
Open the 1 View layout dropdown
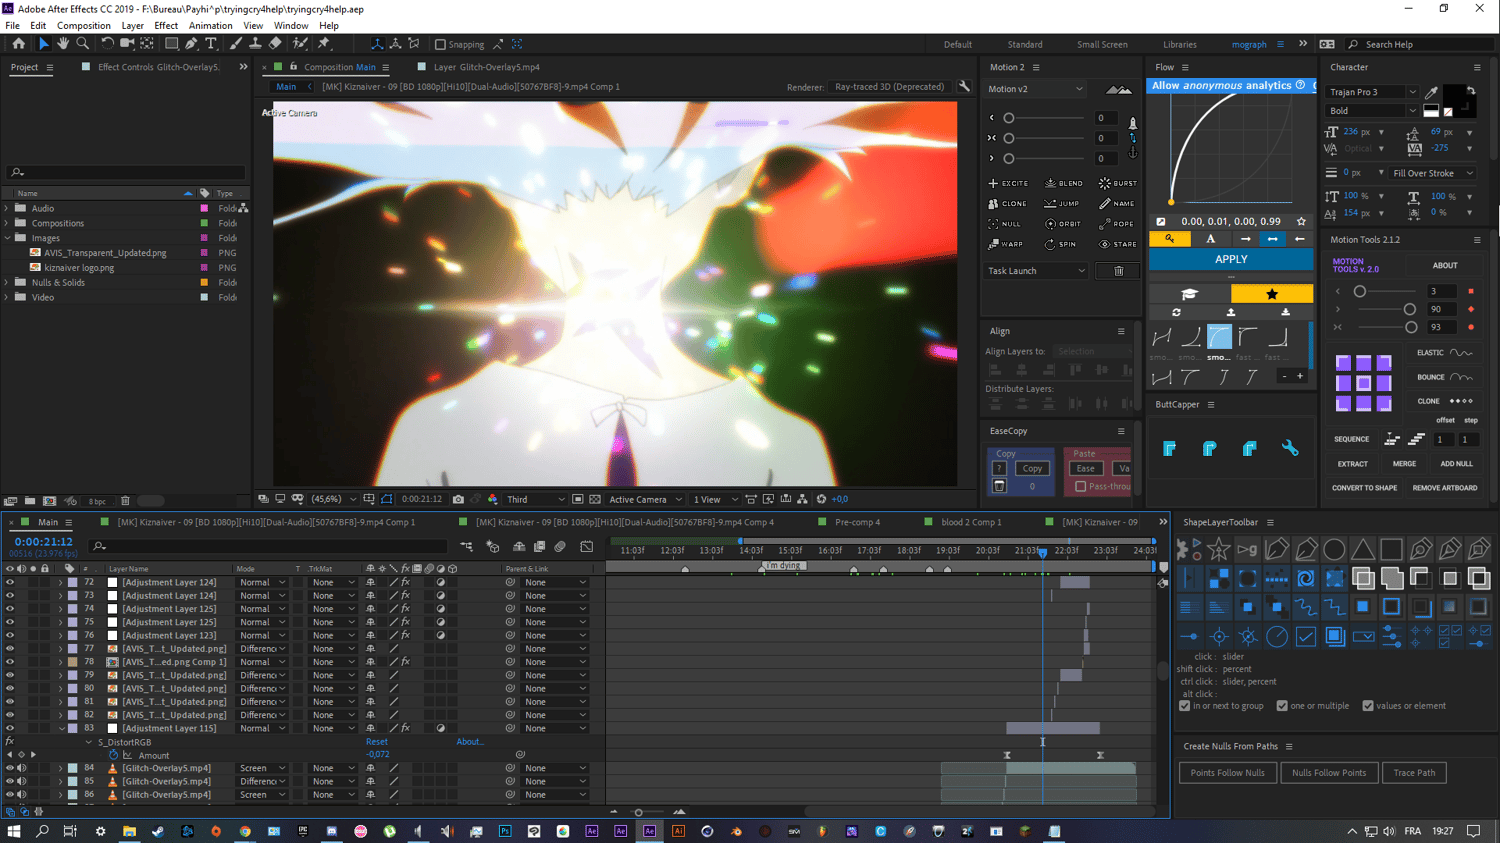click(715, 499)
